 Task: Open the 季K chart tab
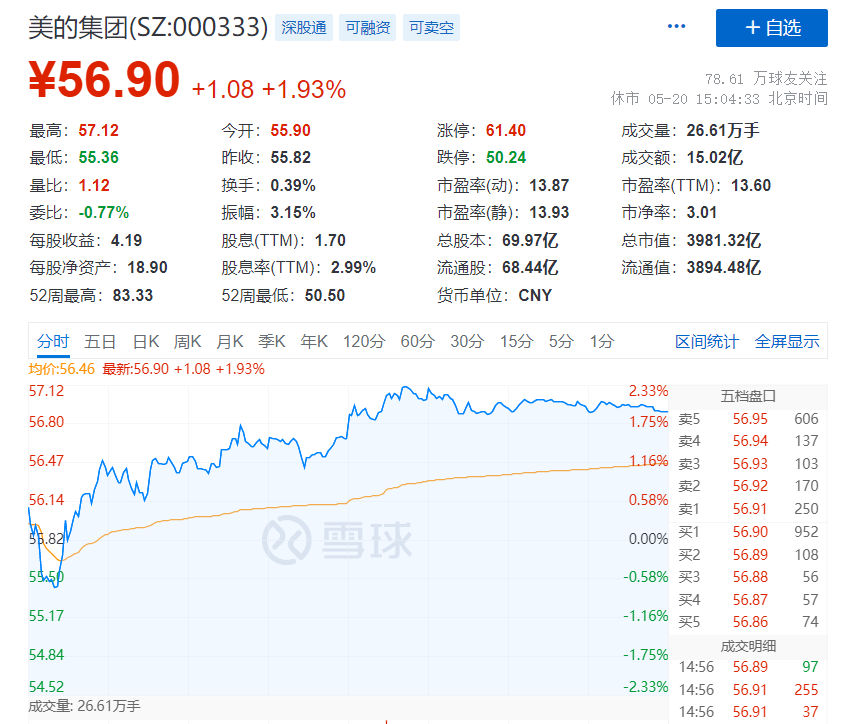pos(272,341)
